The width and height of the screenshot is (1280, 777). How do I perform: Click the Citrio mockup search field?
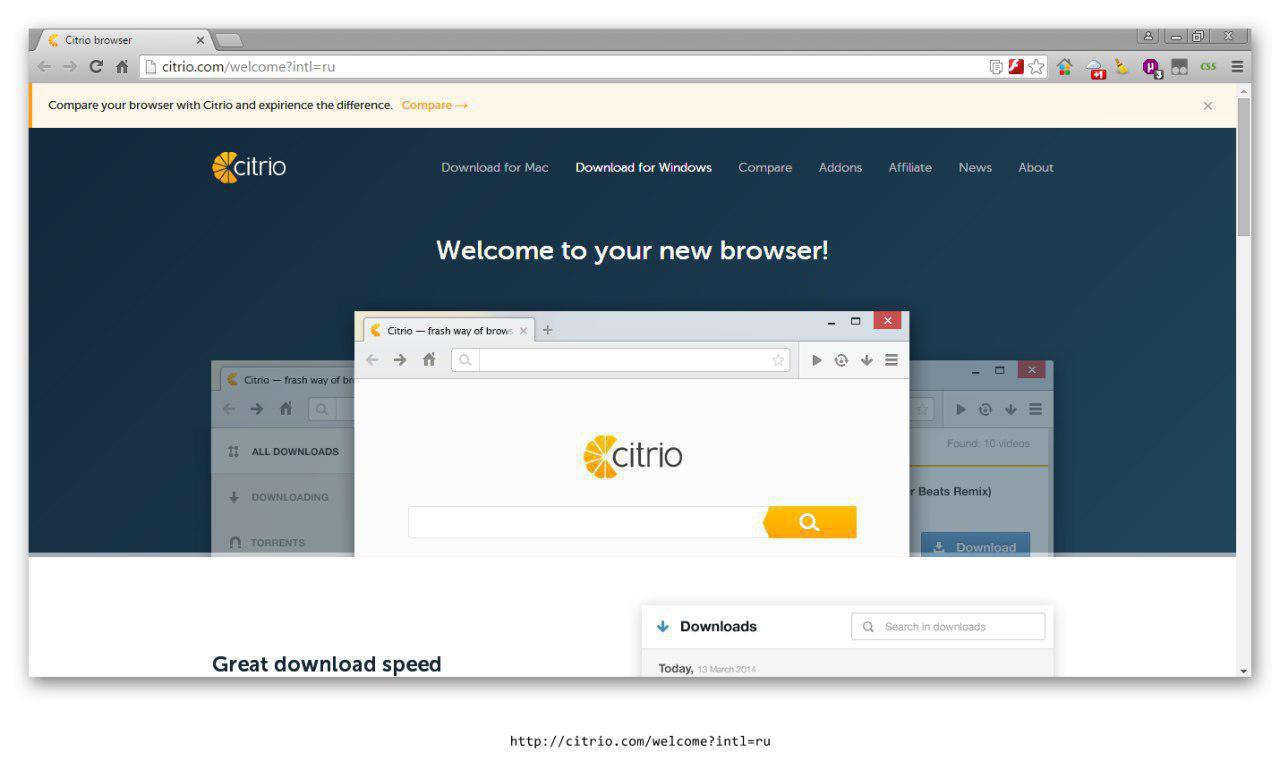tap(586, 522)
